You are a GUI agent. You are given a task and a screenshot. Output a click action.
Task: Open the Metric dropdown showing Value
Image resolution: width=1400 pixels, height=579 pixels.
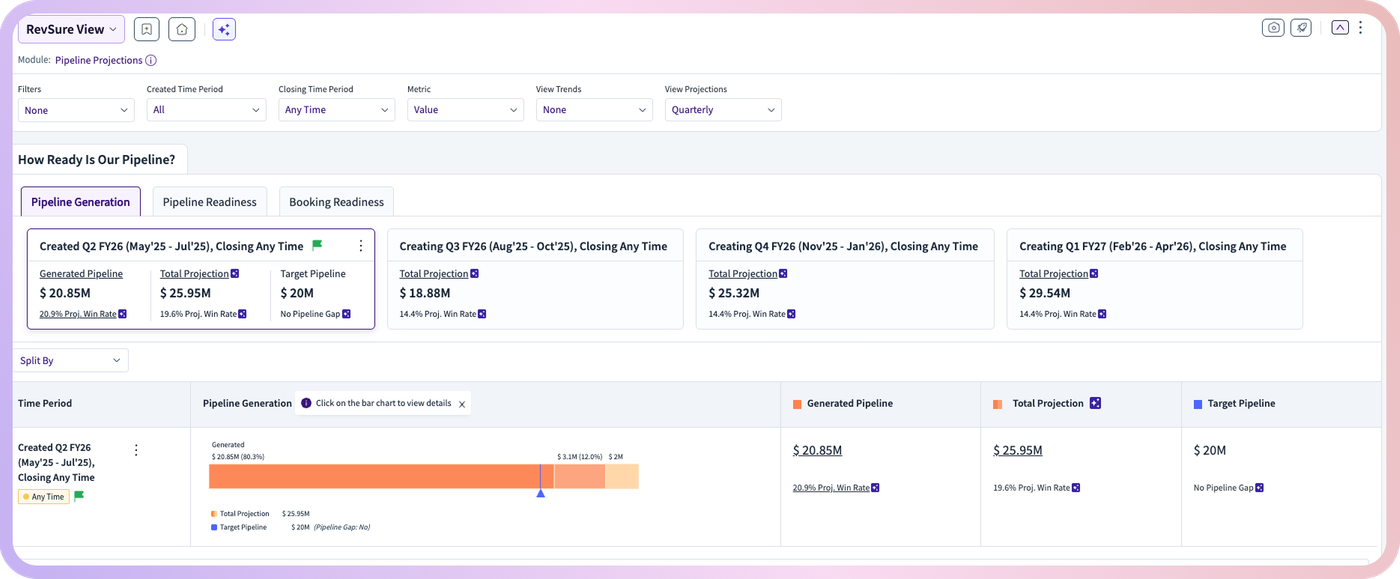pos(466,110)
